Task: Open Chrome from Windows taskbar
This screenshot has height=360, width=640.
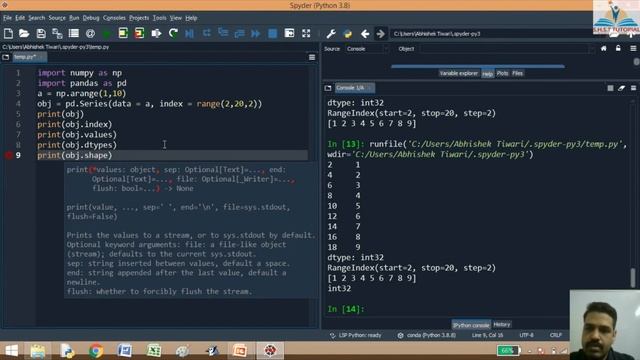Action: (x=96, y=351)
